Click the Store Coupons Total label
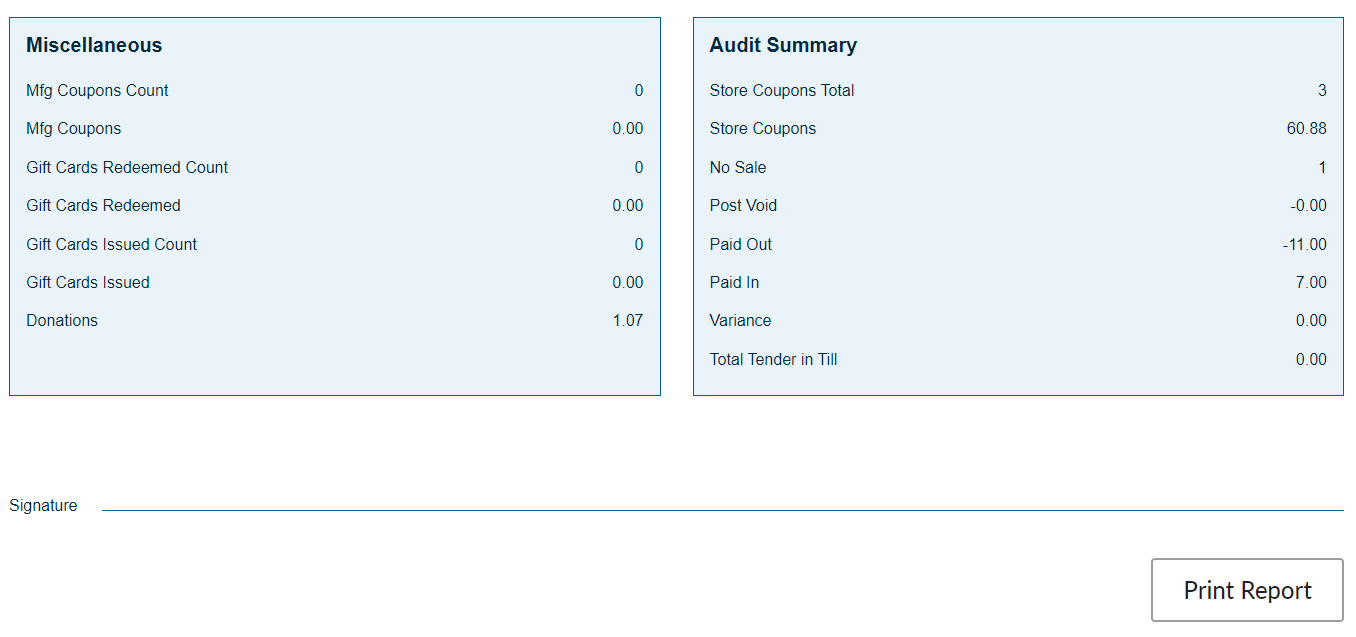 tap(782, 90)
